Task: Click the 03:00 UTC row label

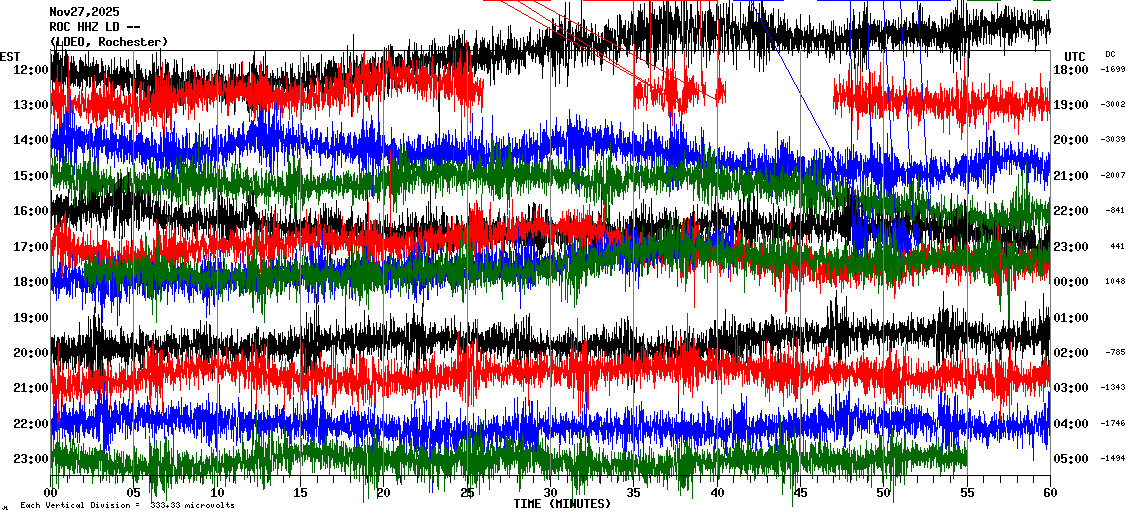Action: 1071,388
